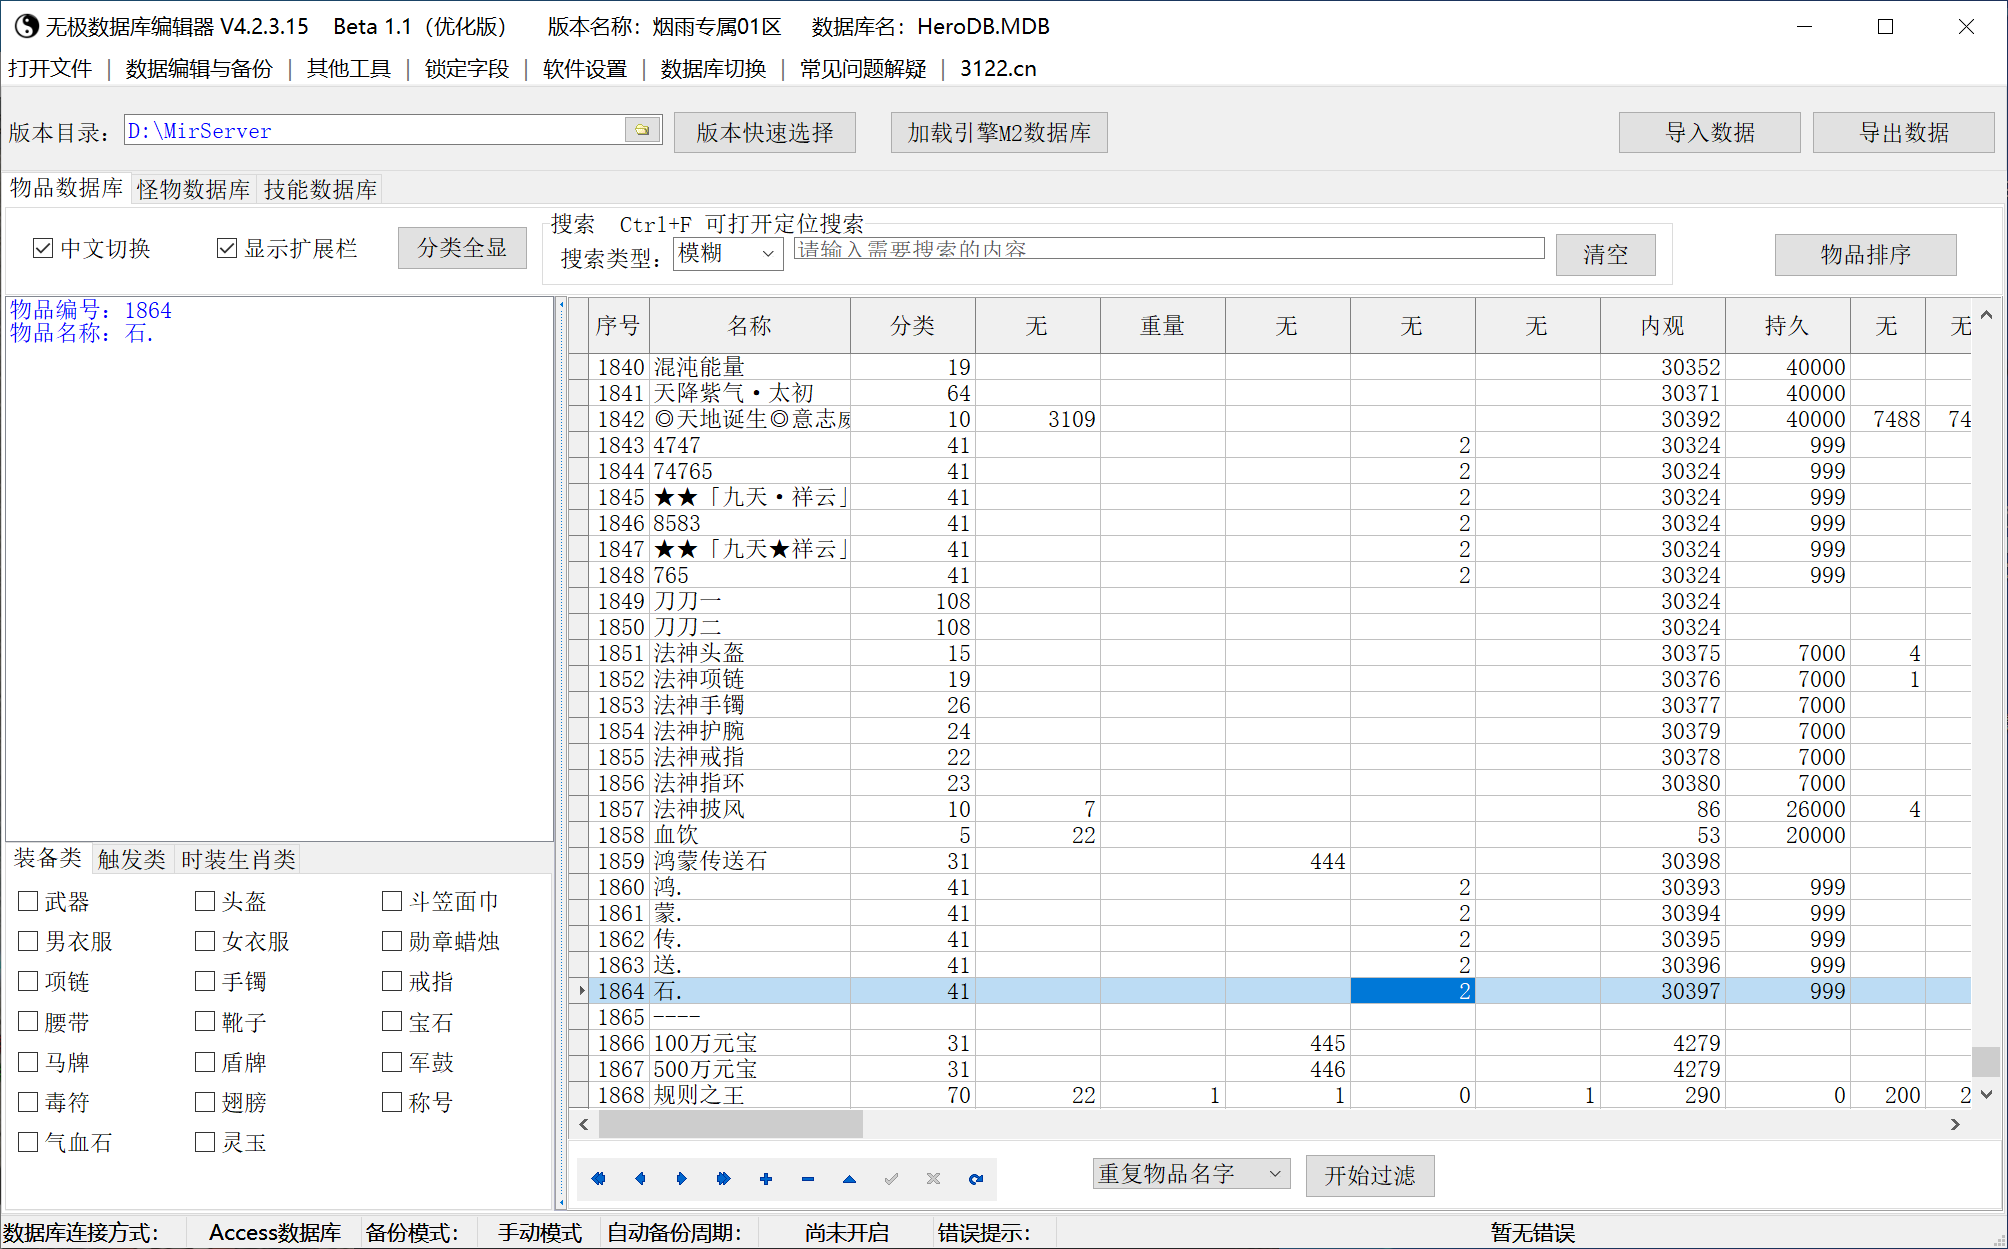Click 物品排序 button
The width and height of the screenshot is (2008, 1249).
click(1866, 254)
